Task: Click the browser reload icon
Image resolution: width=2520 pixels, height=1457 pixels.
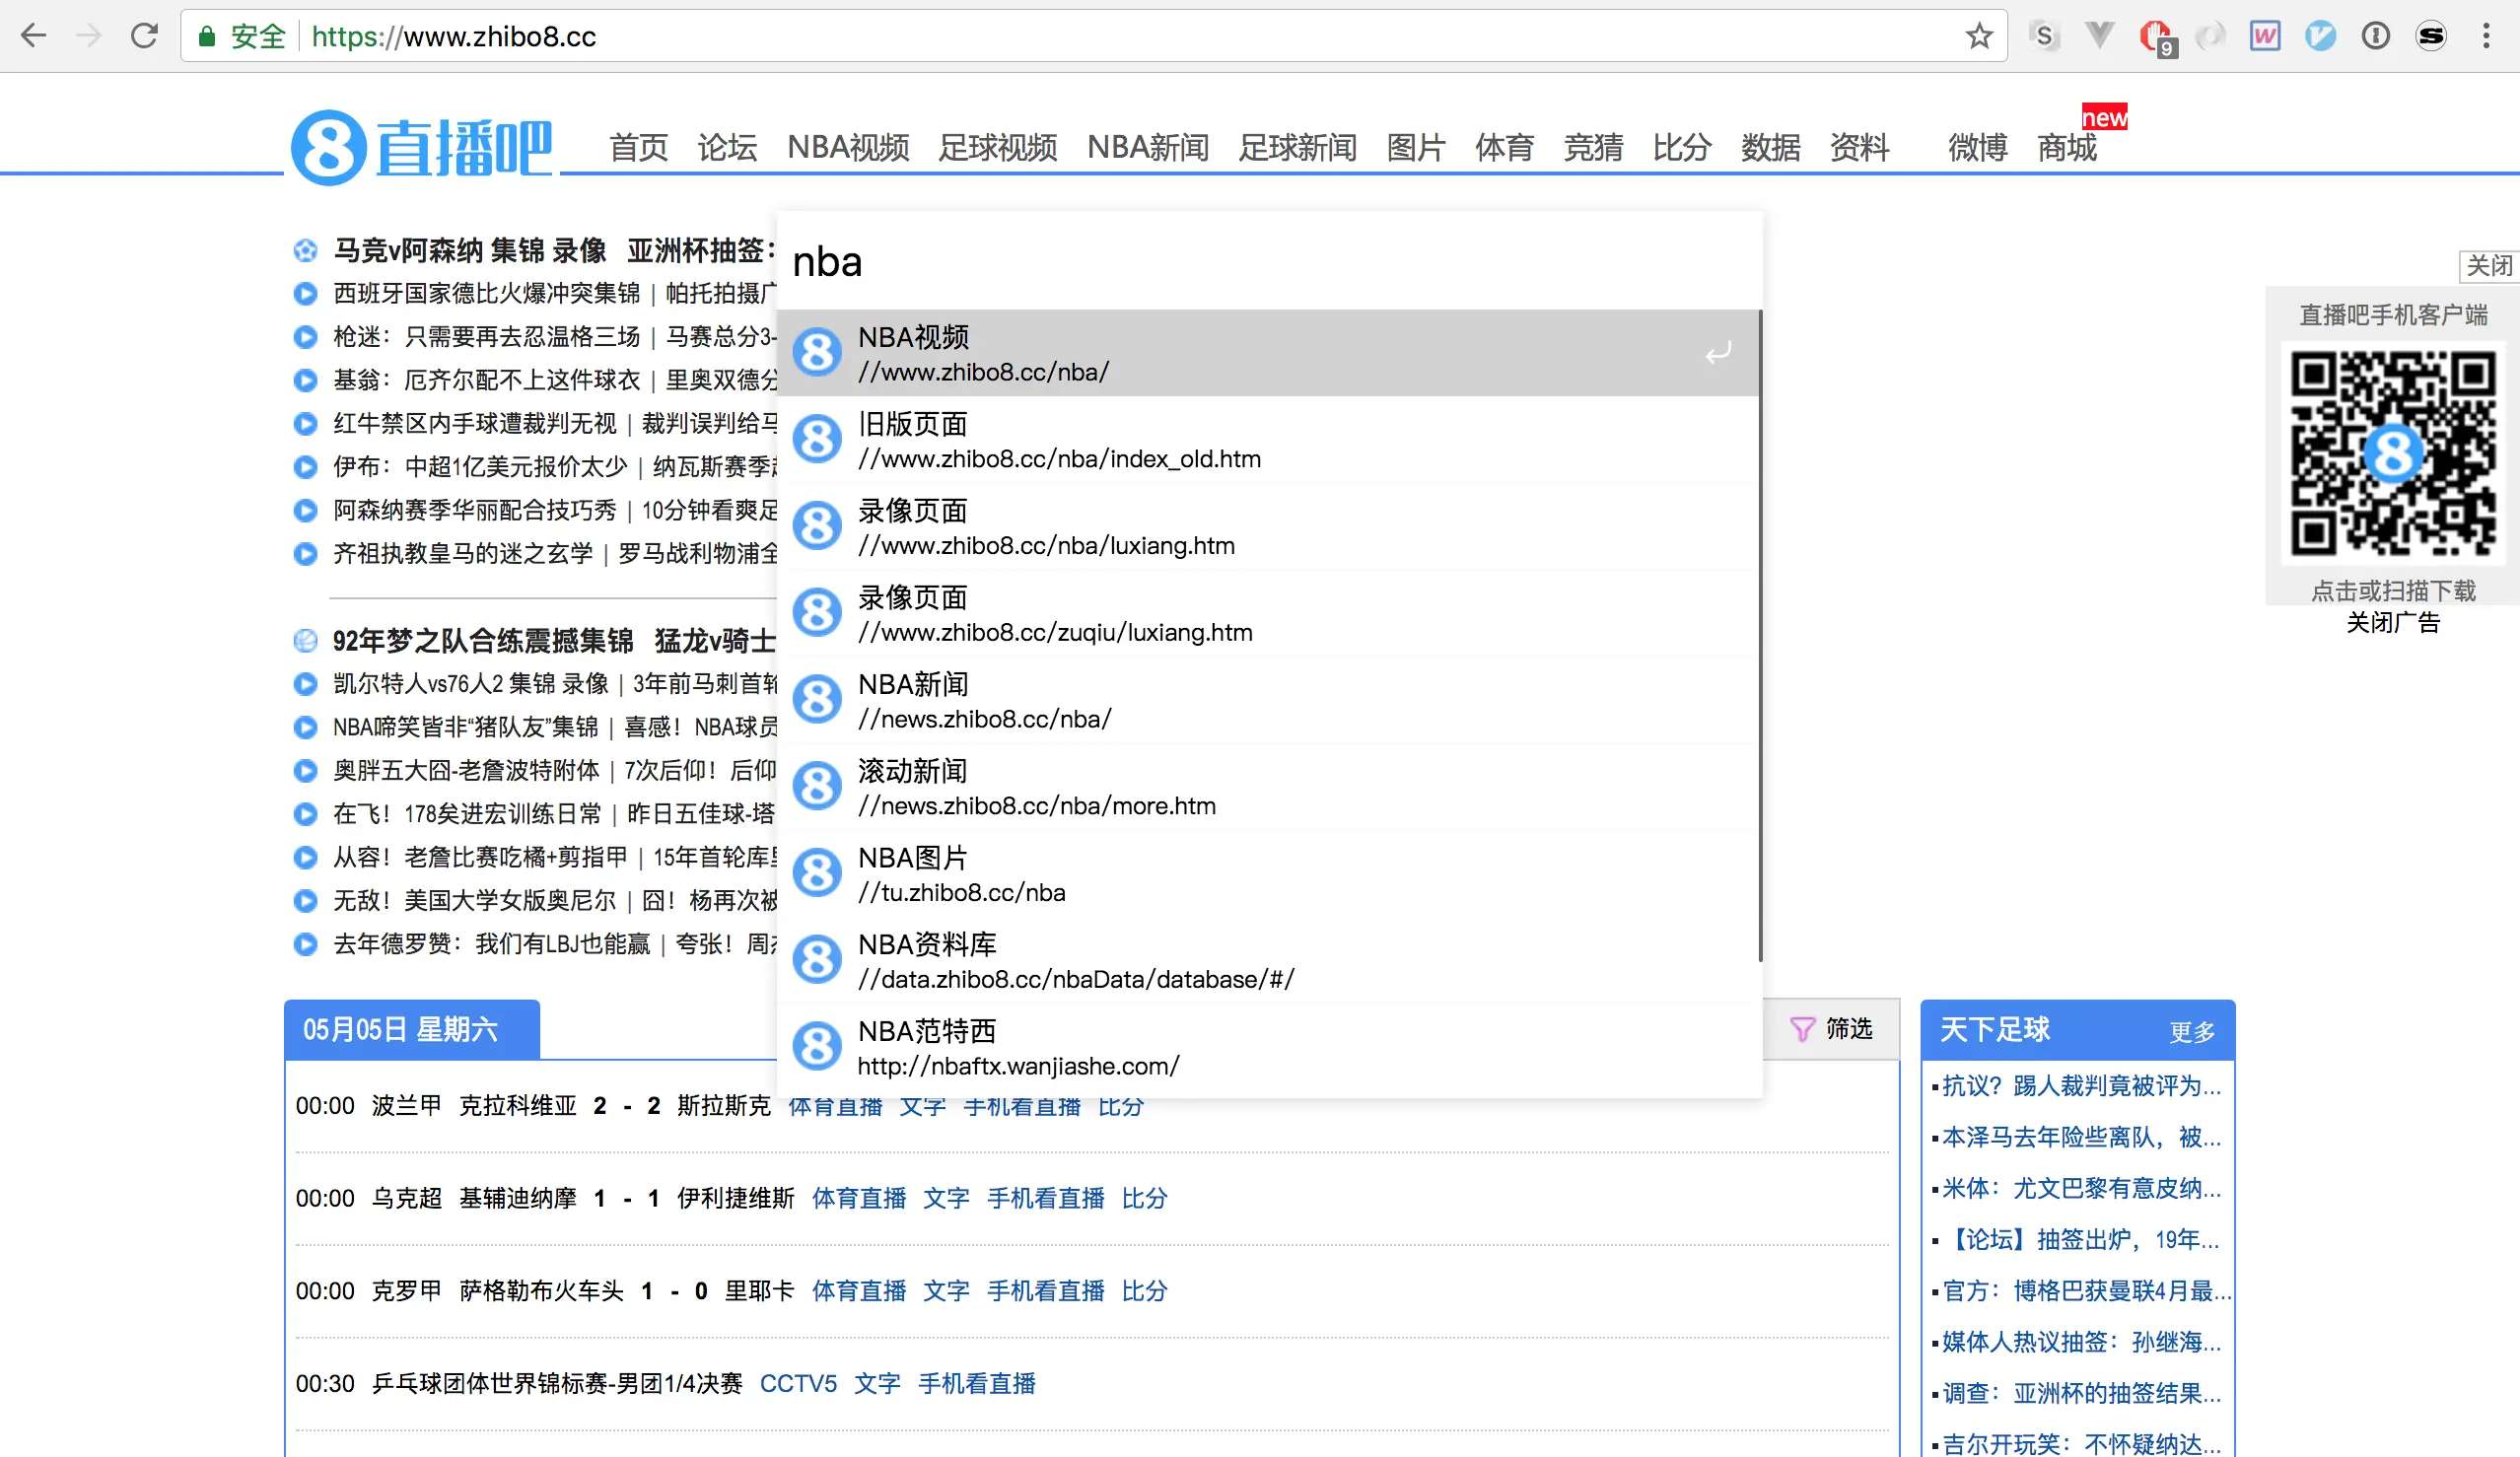Action: 145,36
